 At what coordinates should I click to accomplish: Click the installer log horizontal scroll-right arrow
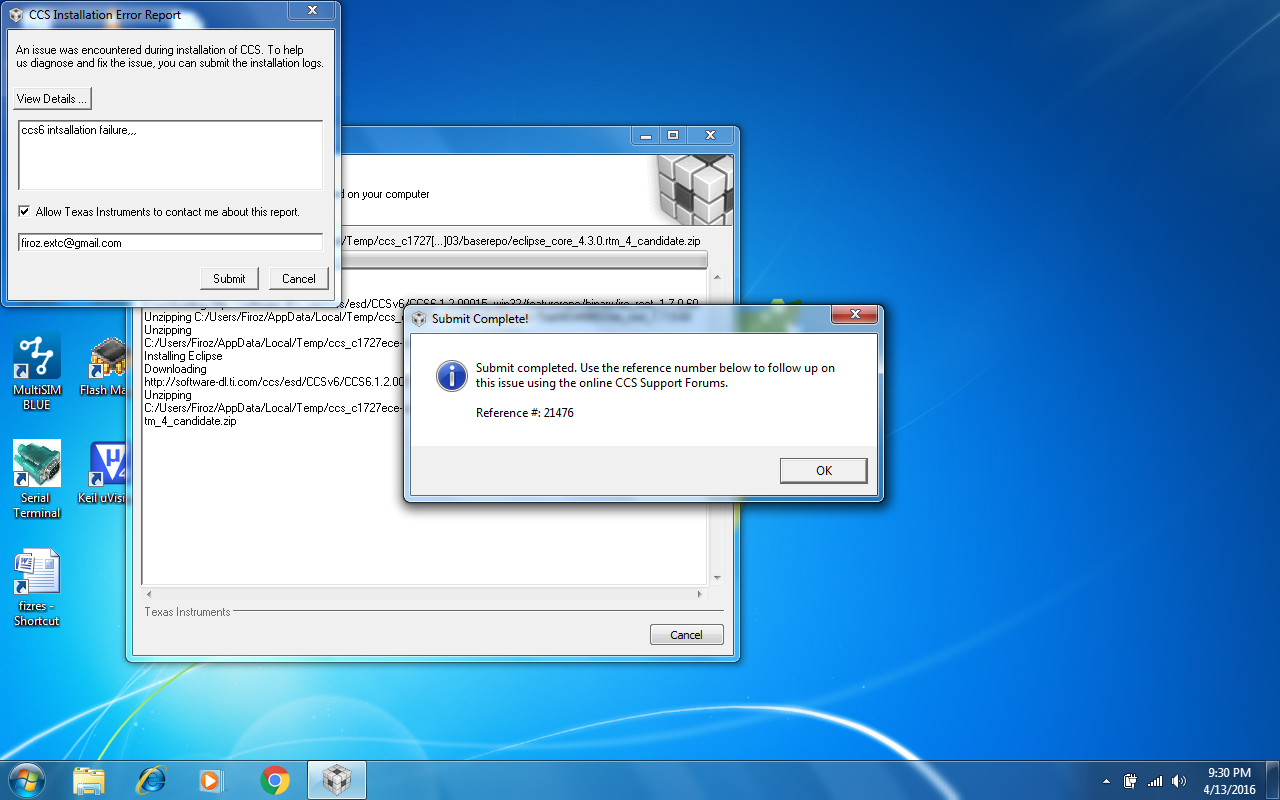click(x=700, y=594)
